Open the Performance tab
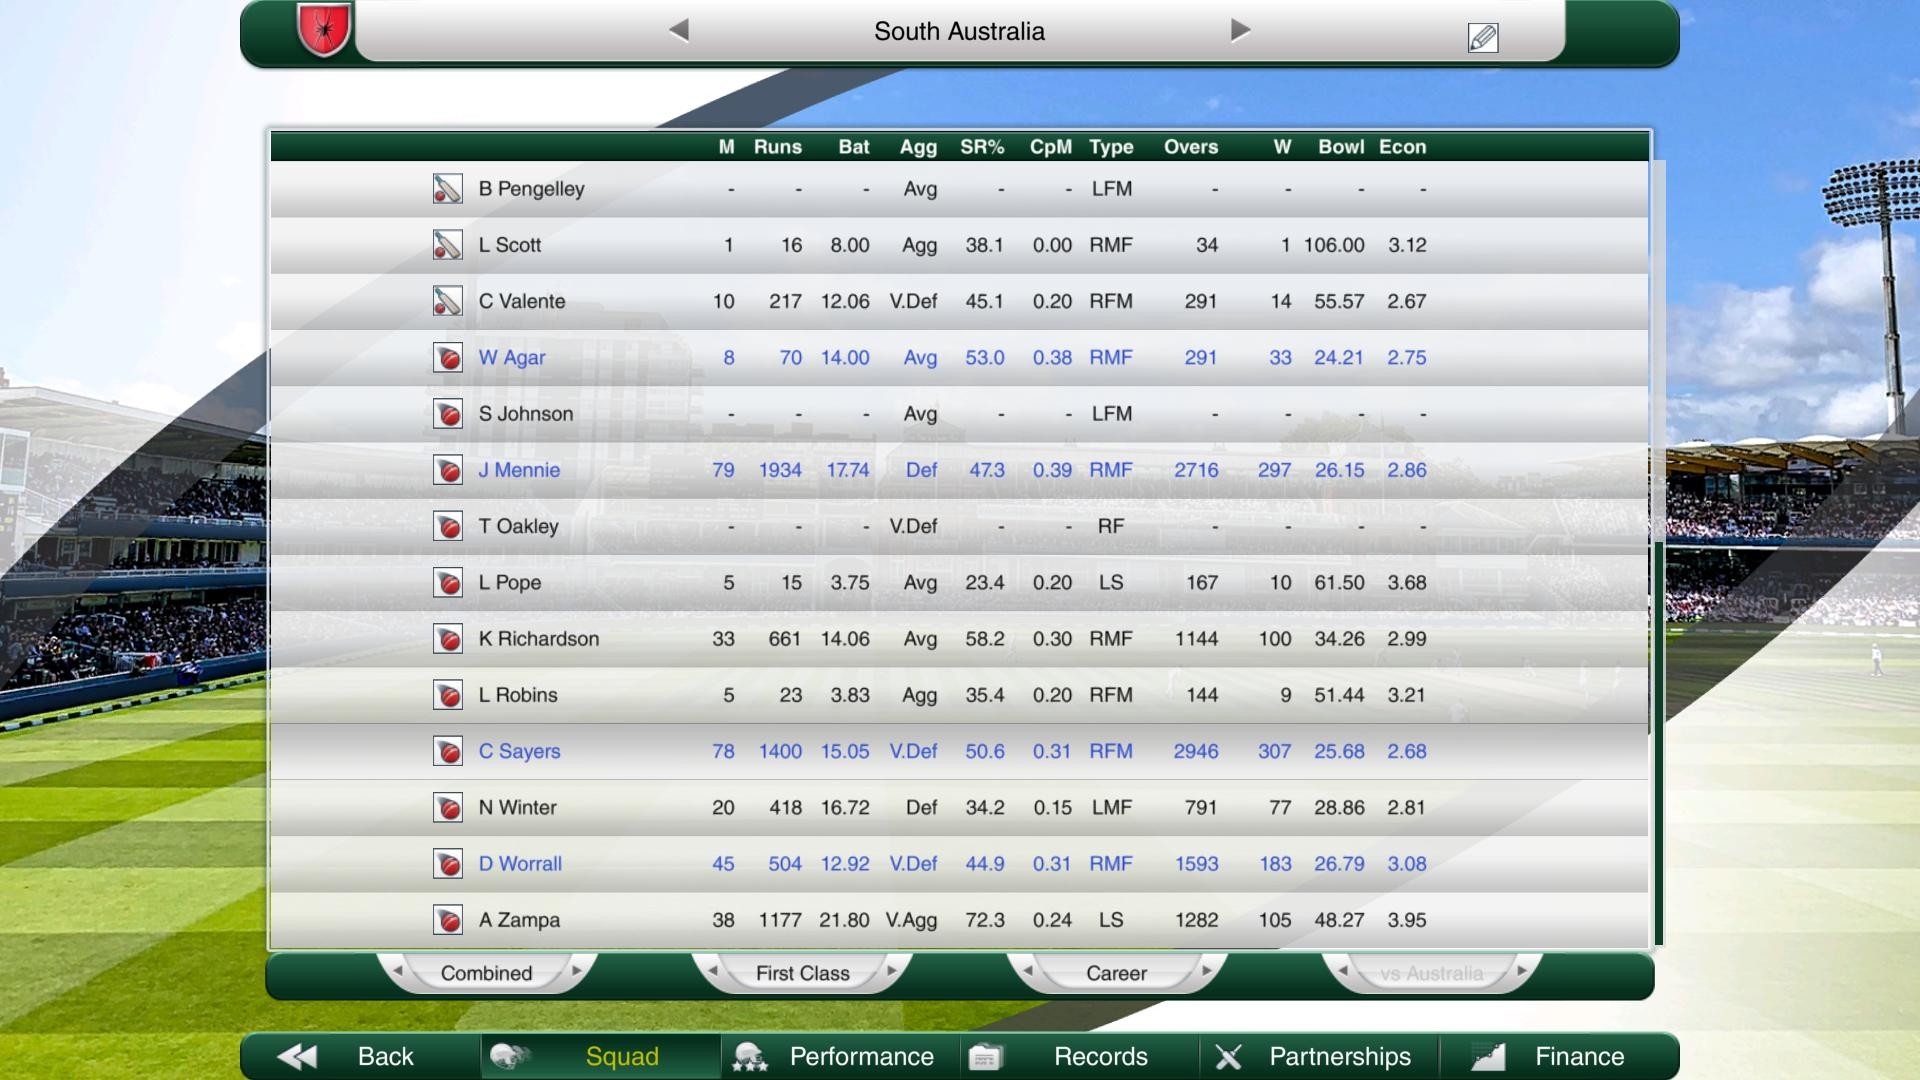This screenshot has height=1080, width=1920. [x=840, y=1056]
